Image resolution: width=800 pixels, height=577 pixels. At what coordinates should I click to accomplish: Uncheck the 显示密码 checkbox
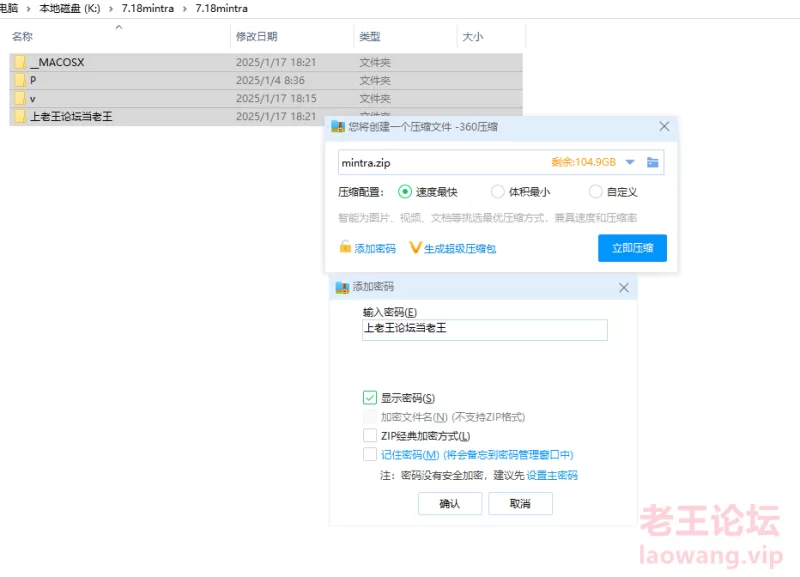(371, 398)
